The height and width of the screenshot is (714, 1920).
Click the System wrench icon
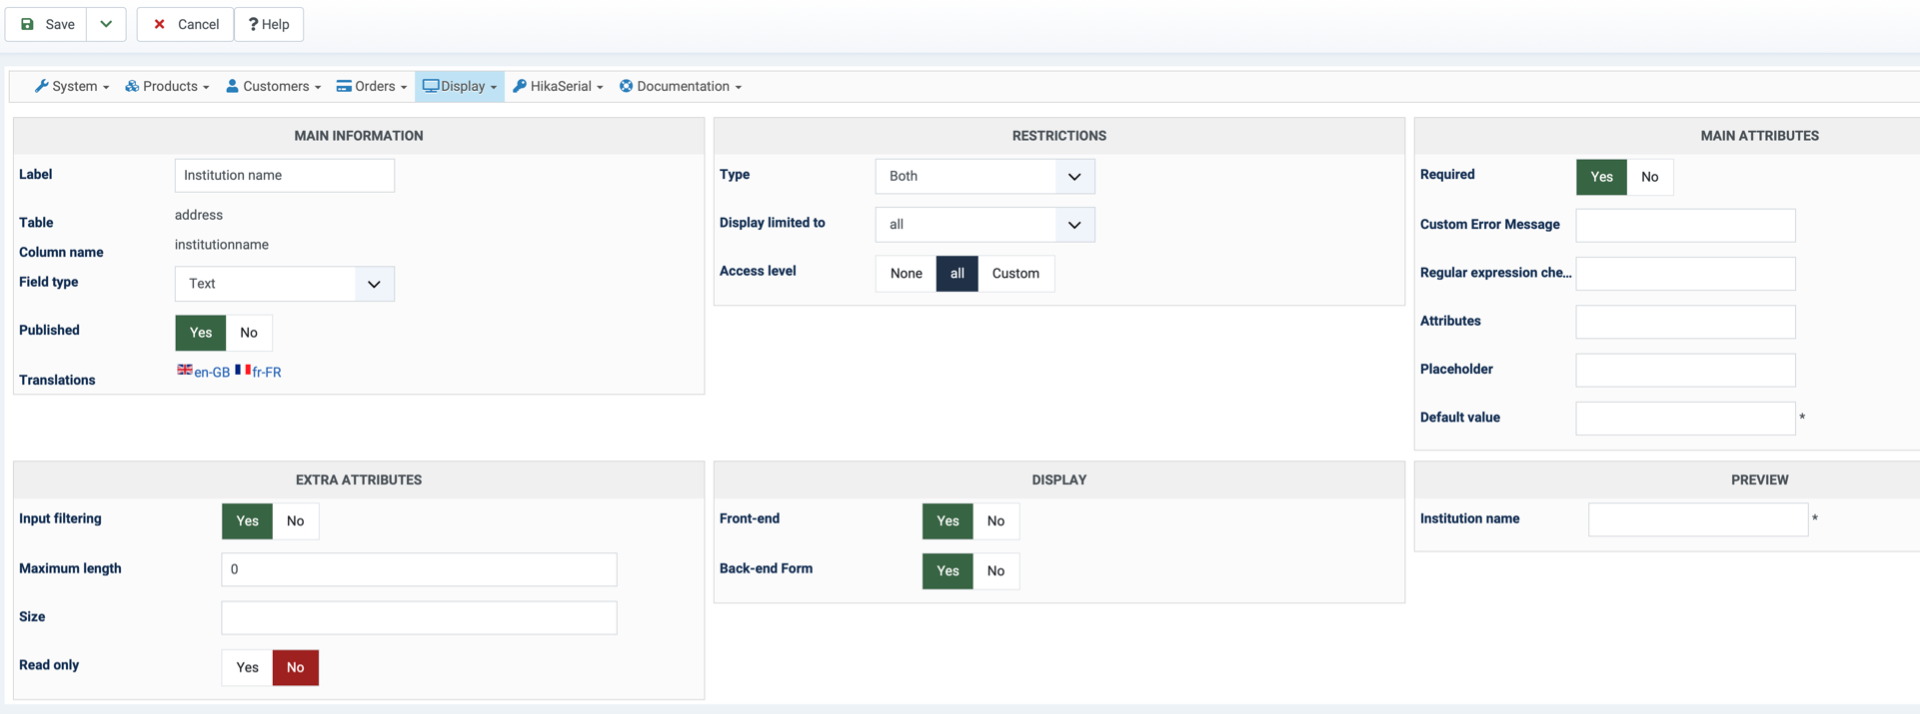coord(41,86)
